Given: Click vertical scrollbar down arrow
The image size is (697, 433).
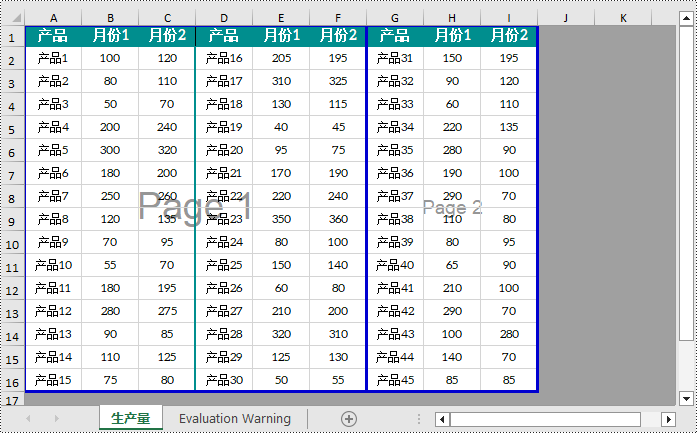Looking at the screenshot, I should click(686, 398).
